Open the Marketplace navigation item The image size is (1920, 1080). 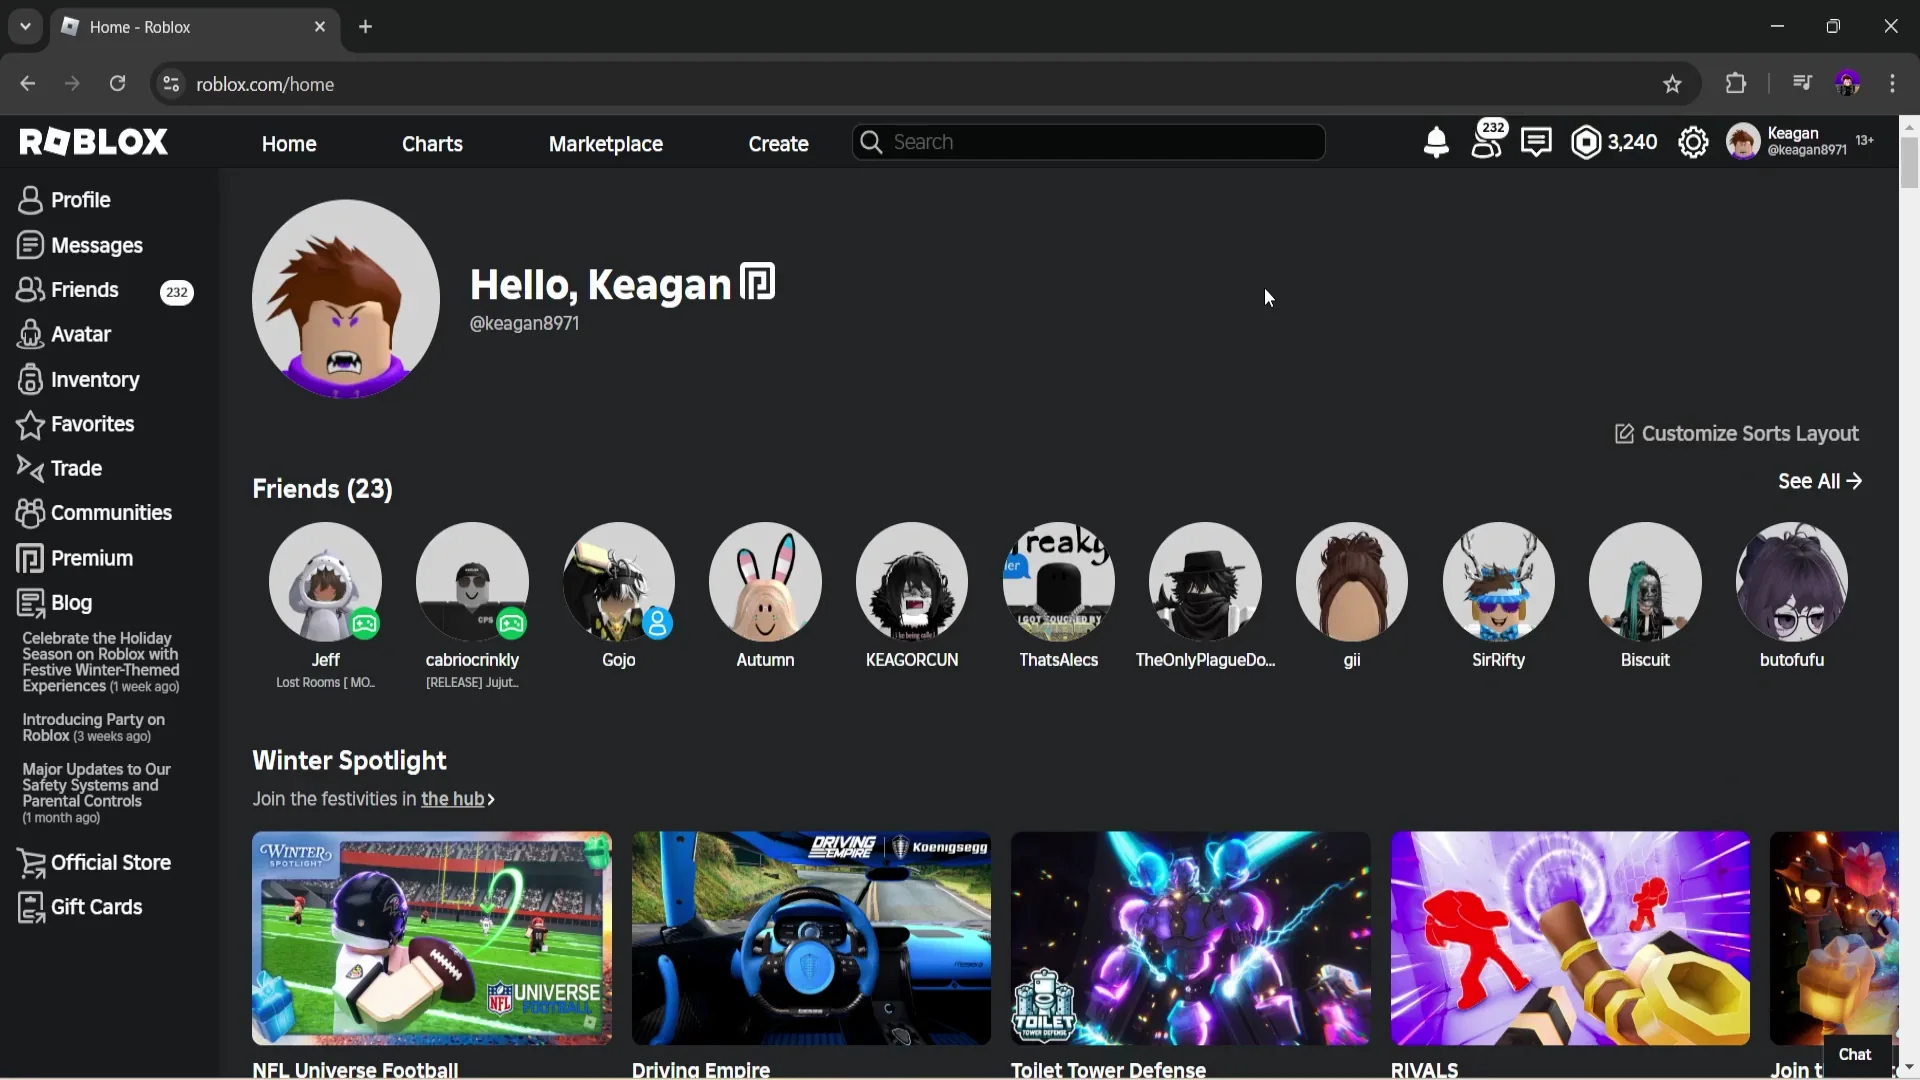point(605,144)
